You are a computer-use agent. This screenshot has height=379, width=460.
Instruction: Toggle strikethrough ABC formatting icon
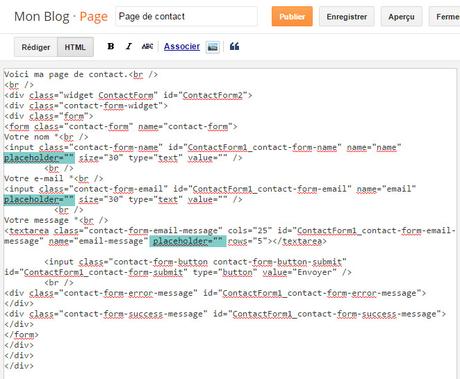pyautogui.click(x=147, y=46)
